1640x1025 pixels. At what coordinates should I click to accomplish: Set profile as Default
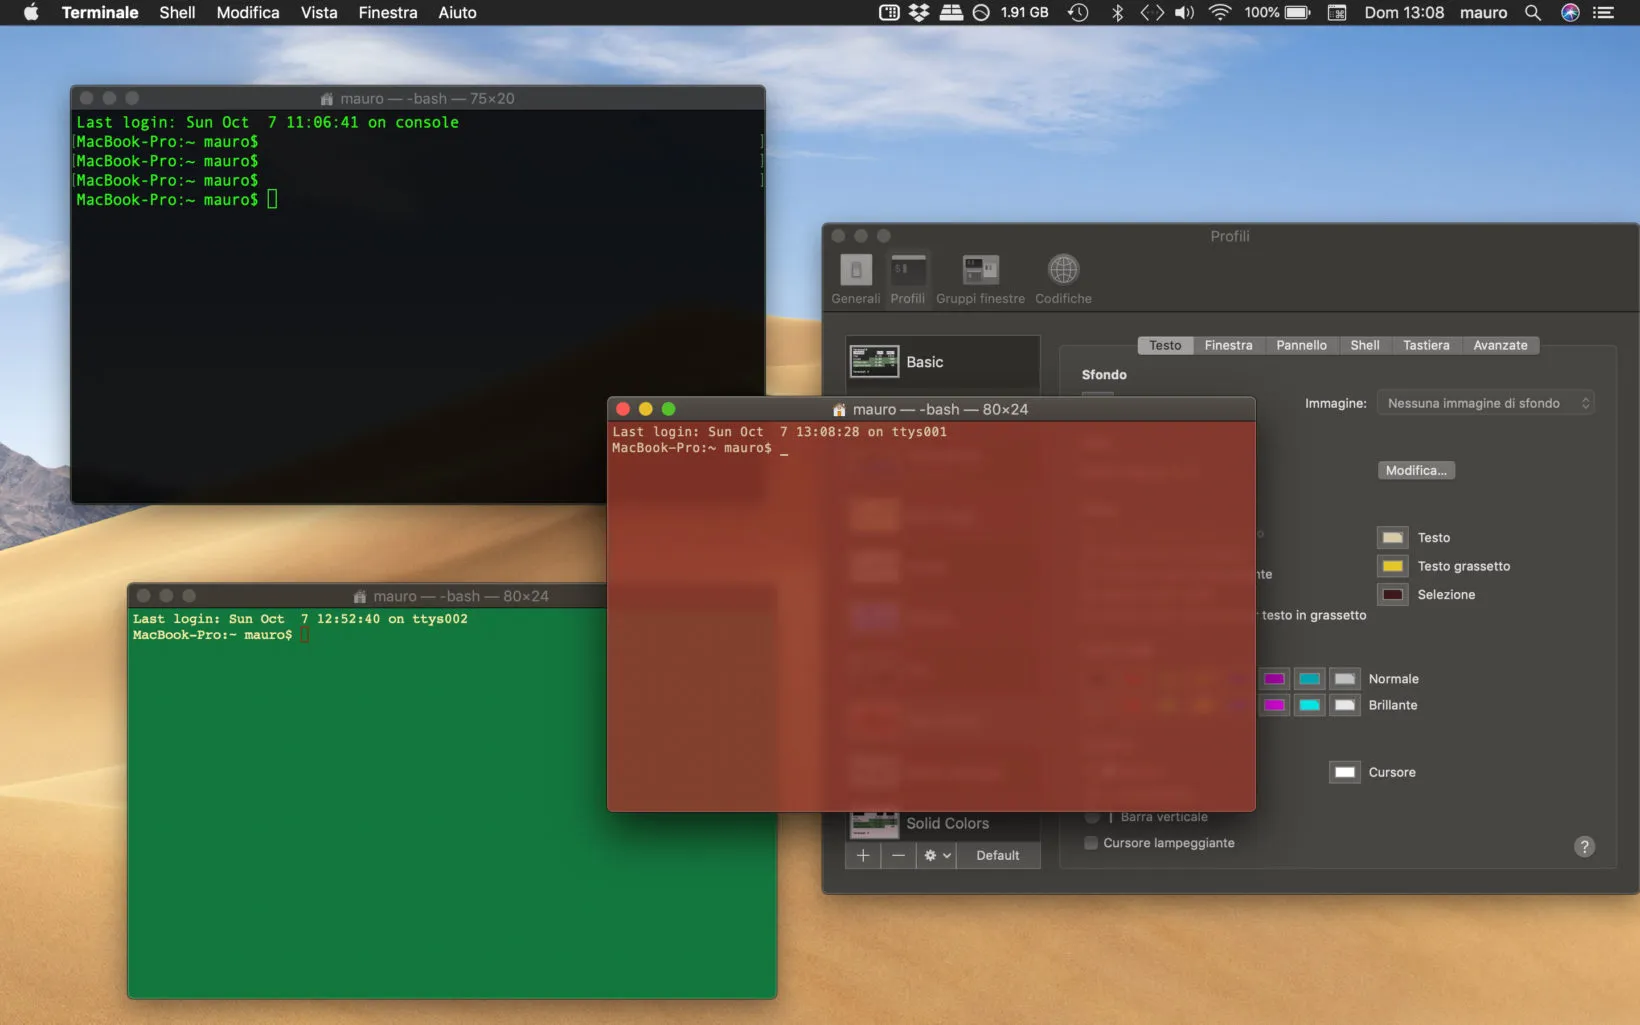998,855
